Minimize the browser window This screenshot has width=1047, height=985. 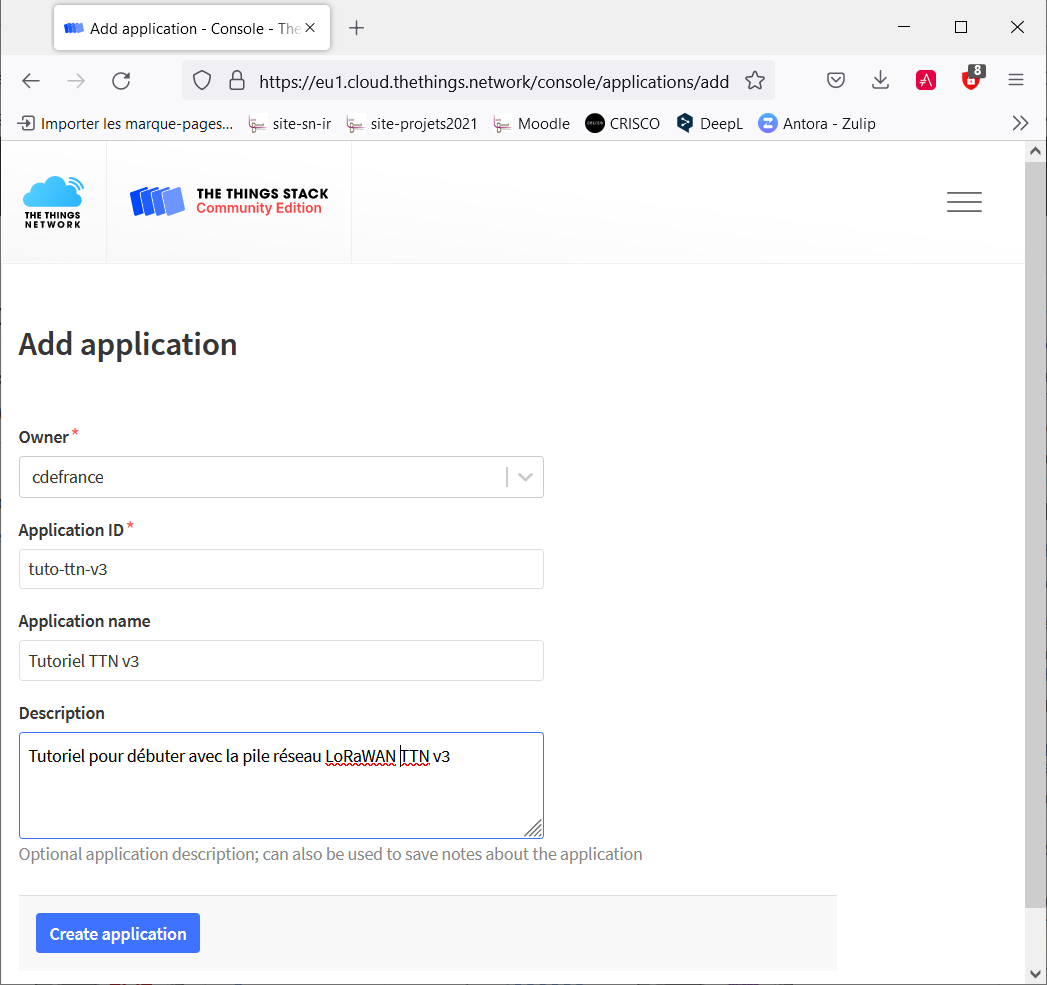pos(904,27)
